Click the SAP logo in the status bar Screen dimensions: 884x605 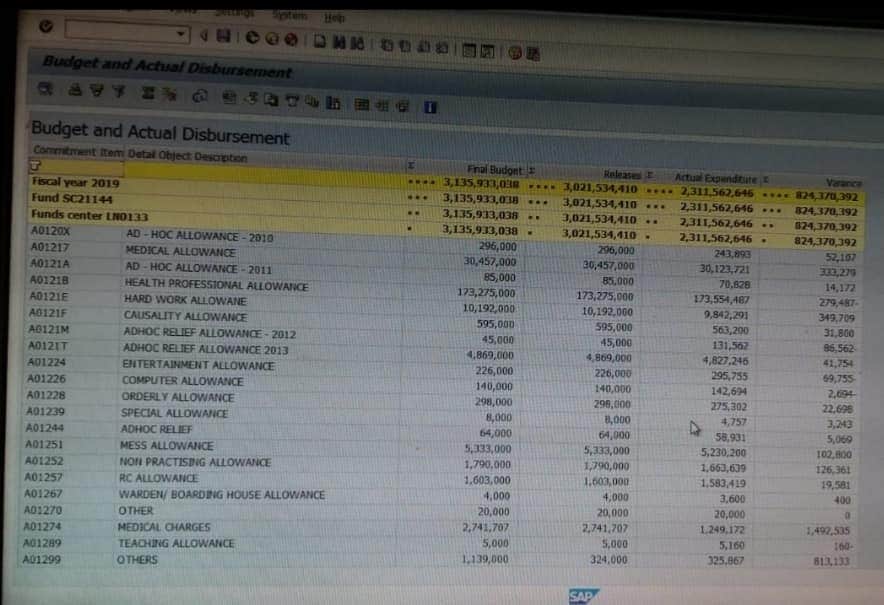pyautogui.click(x=583, y=597)
